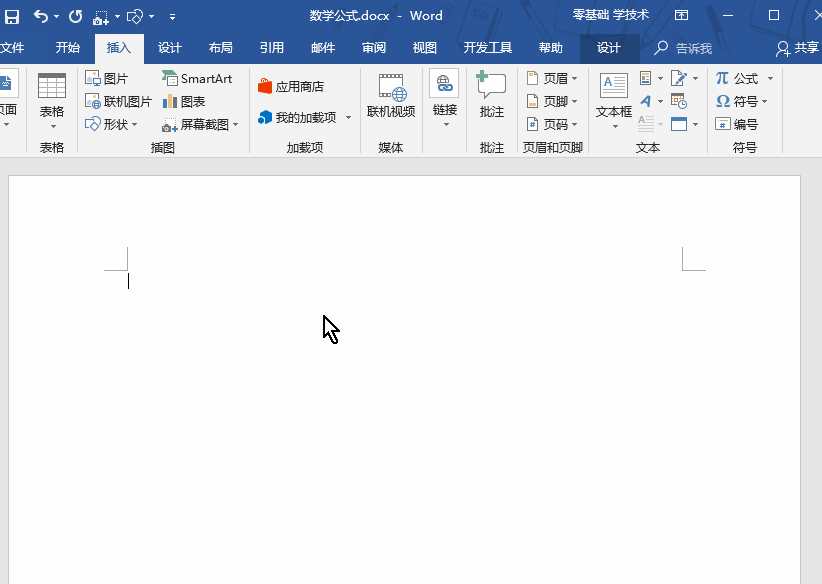
Task: Insert date and time icon
Action: tap(678, 101)
